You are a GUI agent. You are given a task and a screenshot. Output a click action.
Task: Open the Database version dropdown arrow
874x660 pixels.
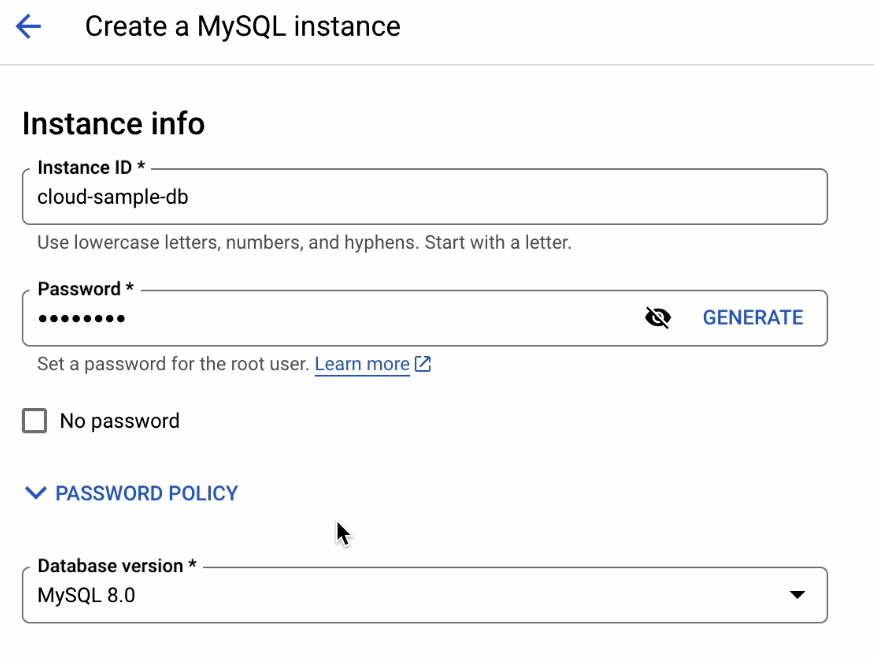[x=796, y=595]
